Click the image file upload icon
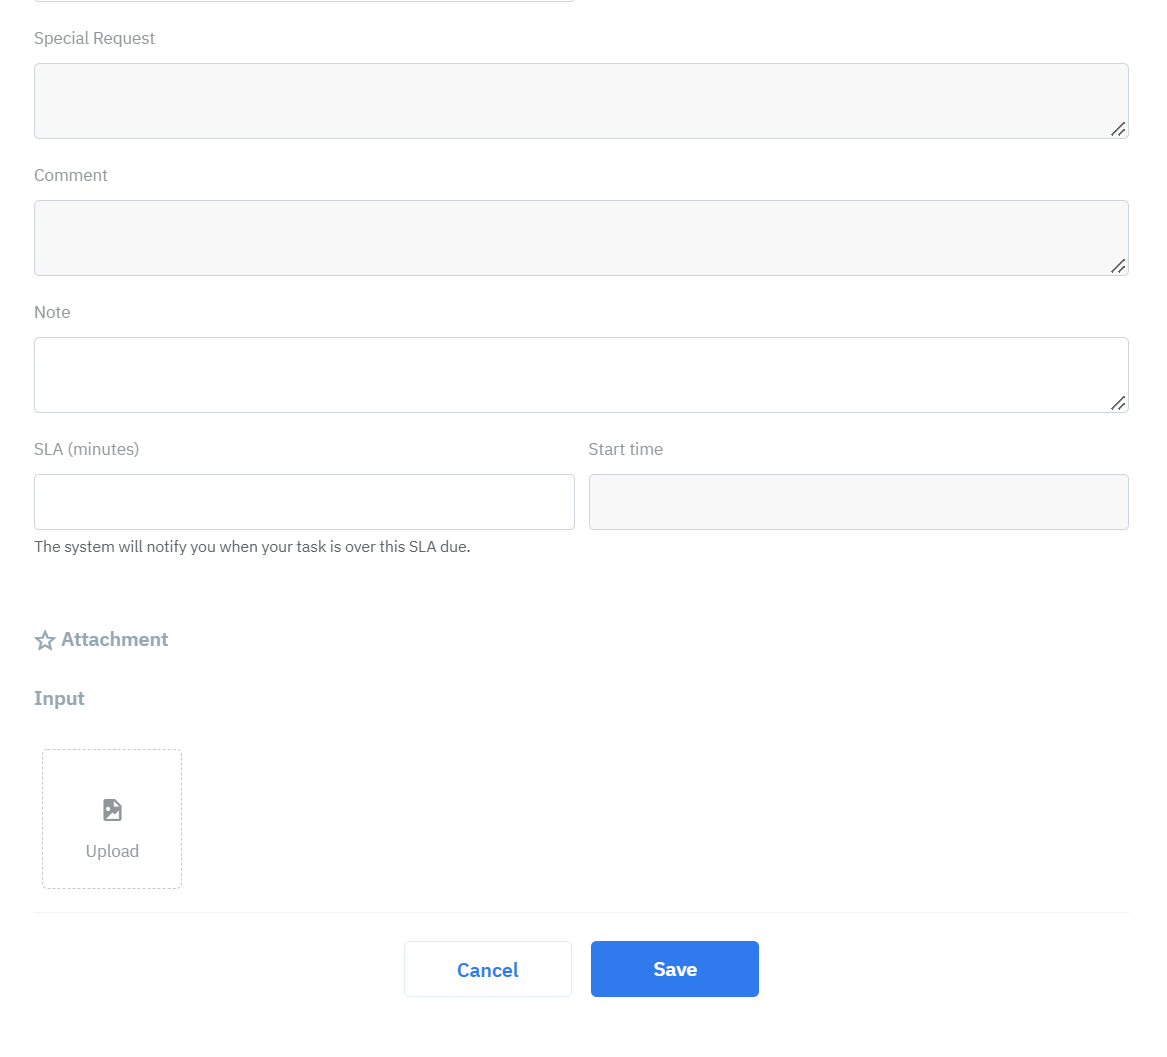The image size is (1167, 1057). point(112,810)
